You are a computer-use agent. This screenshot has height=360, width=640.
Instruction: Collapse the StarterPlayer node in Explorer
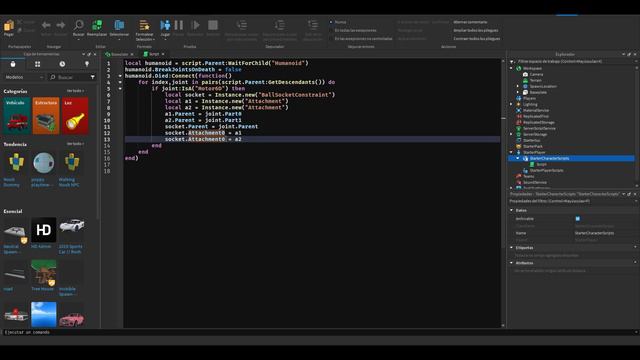click(x=511, y=152)
